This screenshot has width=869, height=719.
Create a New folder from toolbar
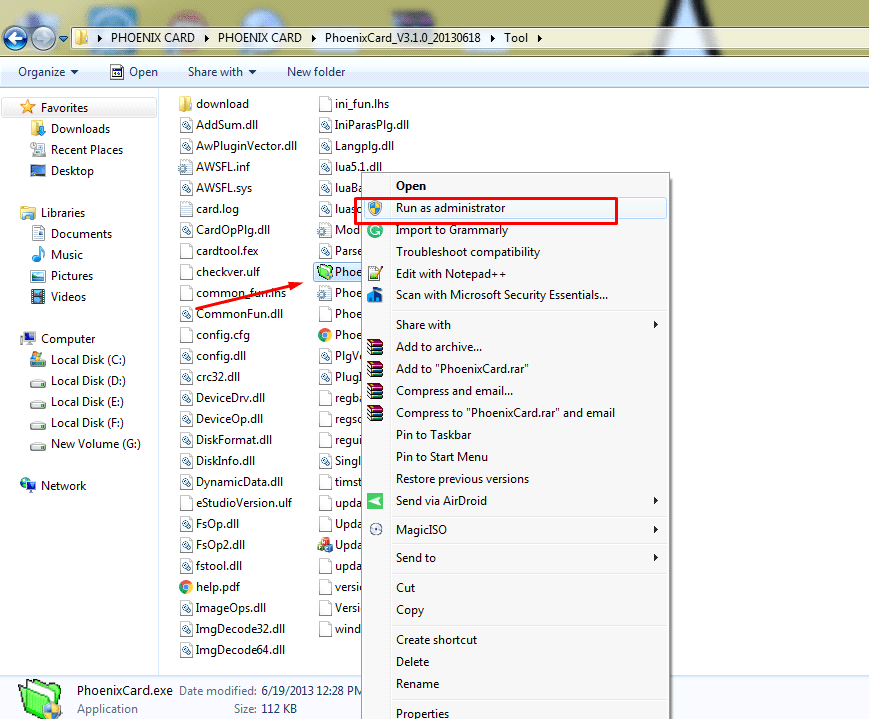(x=316, y=72)
